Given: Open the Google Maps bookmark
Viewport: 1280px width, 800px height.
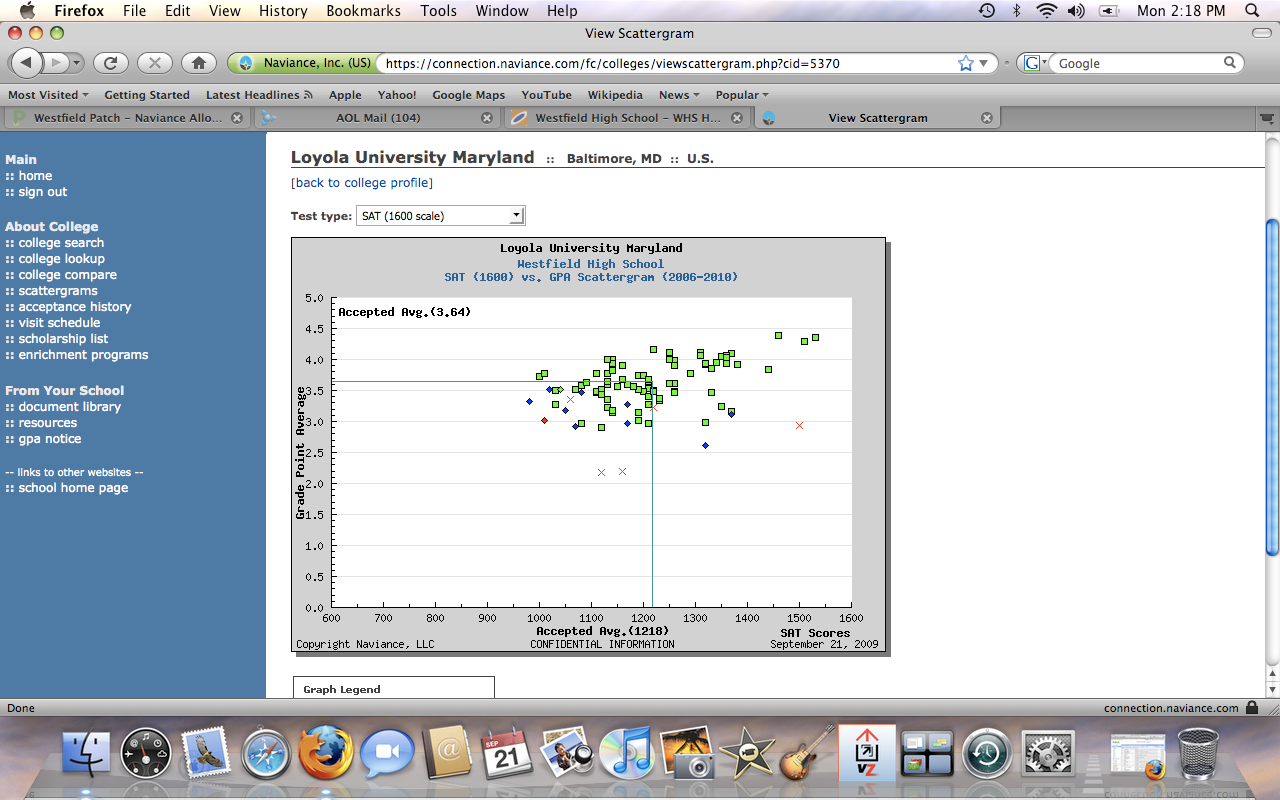Looking at the screenshot, I should [x=468, y=95].
